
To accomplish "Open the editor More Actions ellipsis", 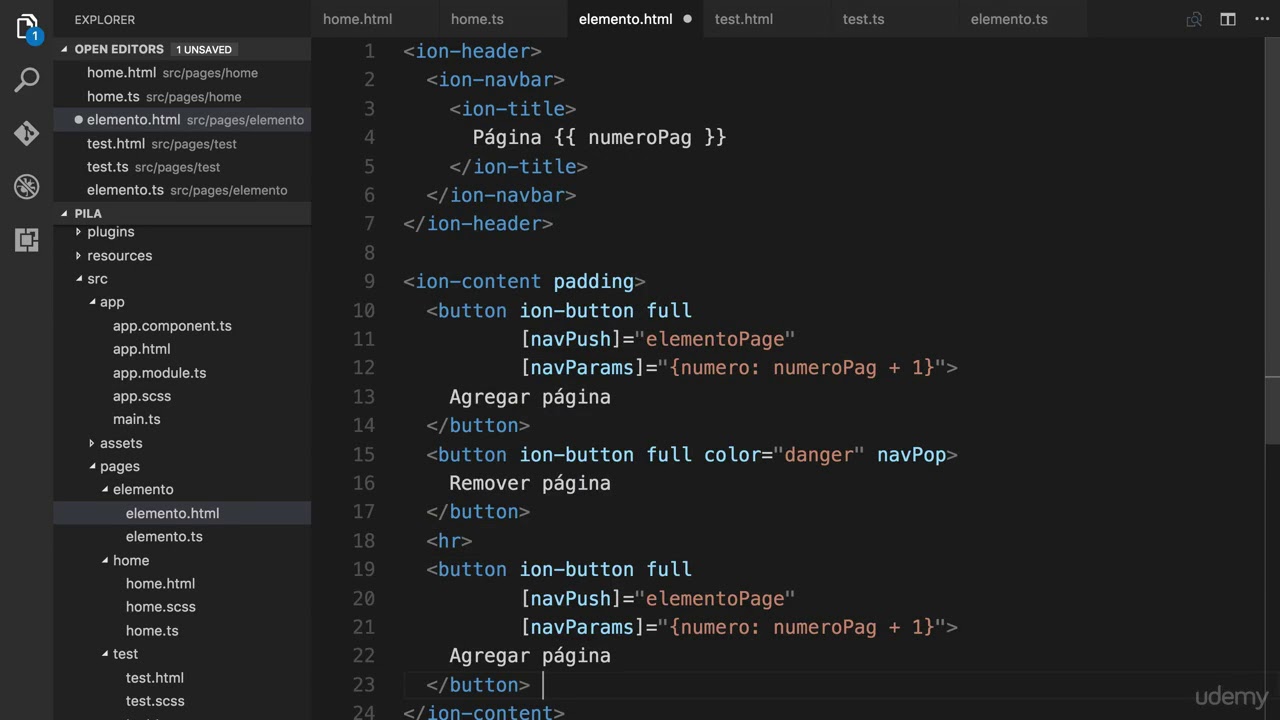I will point(1260,19).
